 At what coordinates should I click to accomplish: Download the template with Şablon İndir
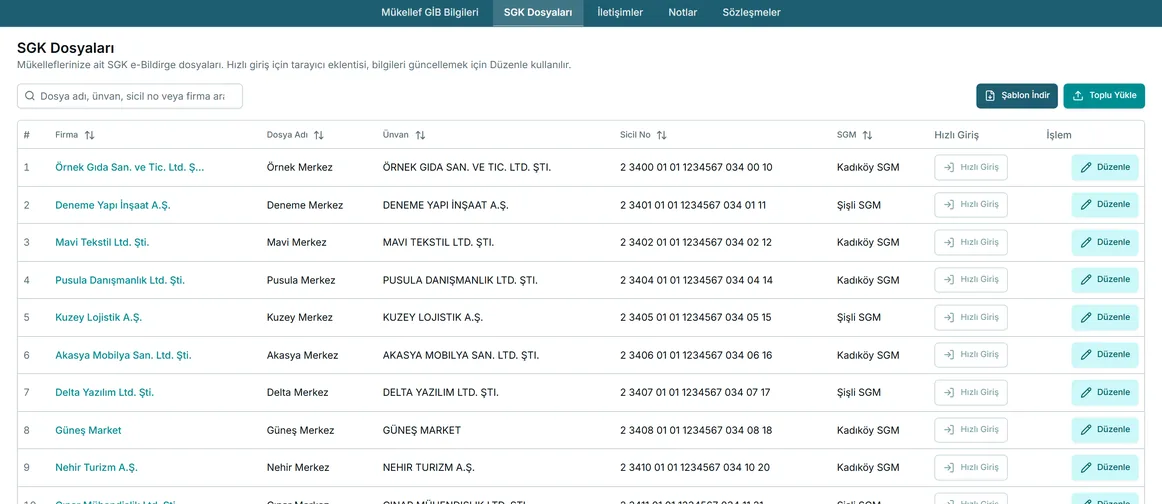pyautogui.click(x=1017, y=96)
